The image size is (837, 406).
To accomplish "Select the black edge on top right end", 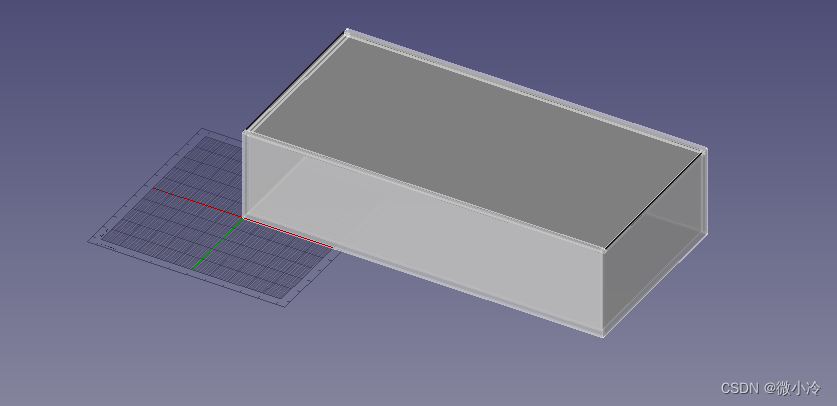I will pos(655,199).
